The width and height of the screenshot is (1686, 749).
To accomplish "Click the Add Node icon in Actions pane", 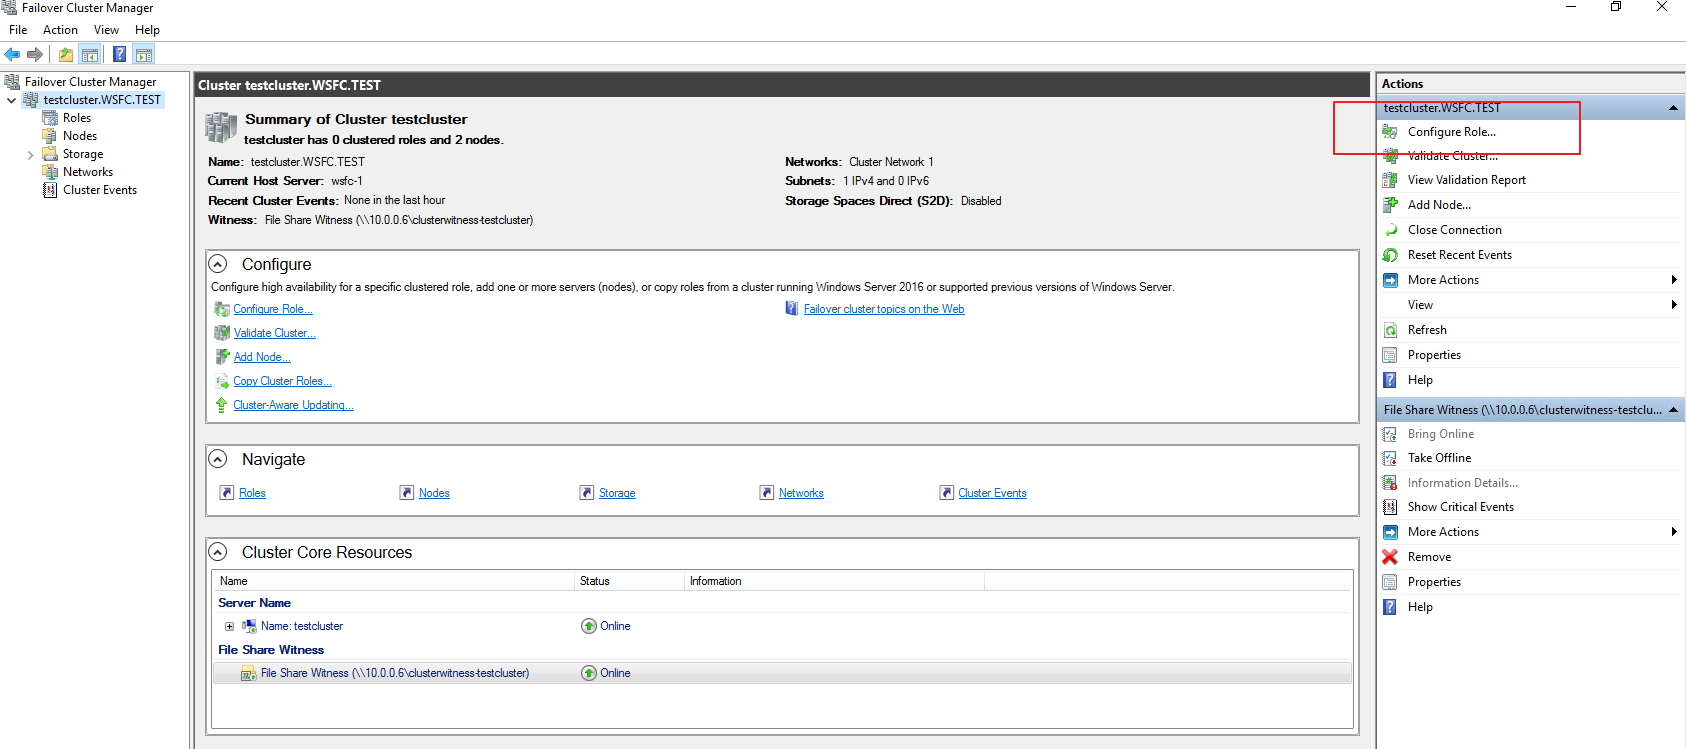I will pos(1390,205).
